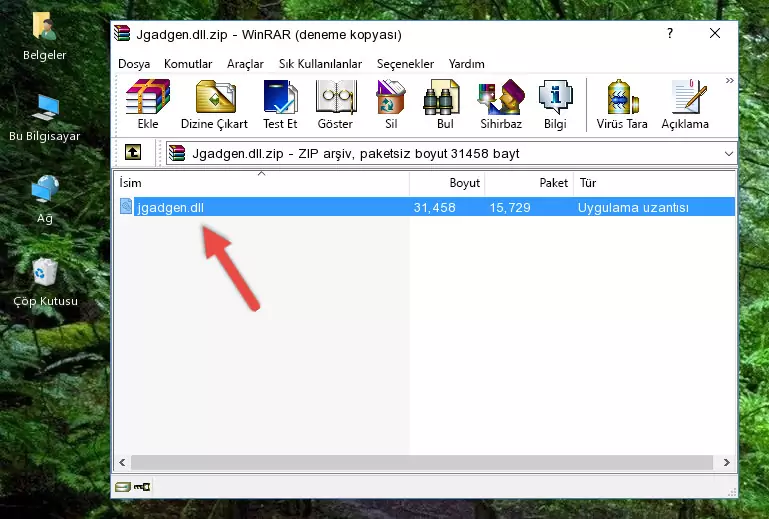Image resolution: width=769 pixels, height=519 pixels.
Task: Open the Dosya menu
Action: click(x=134, y=64)
